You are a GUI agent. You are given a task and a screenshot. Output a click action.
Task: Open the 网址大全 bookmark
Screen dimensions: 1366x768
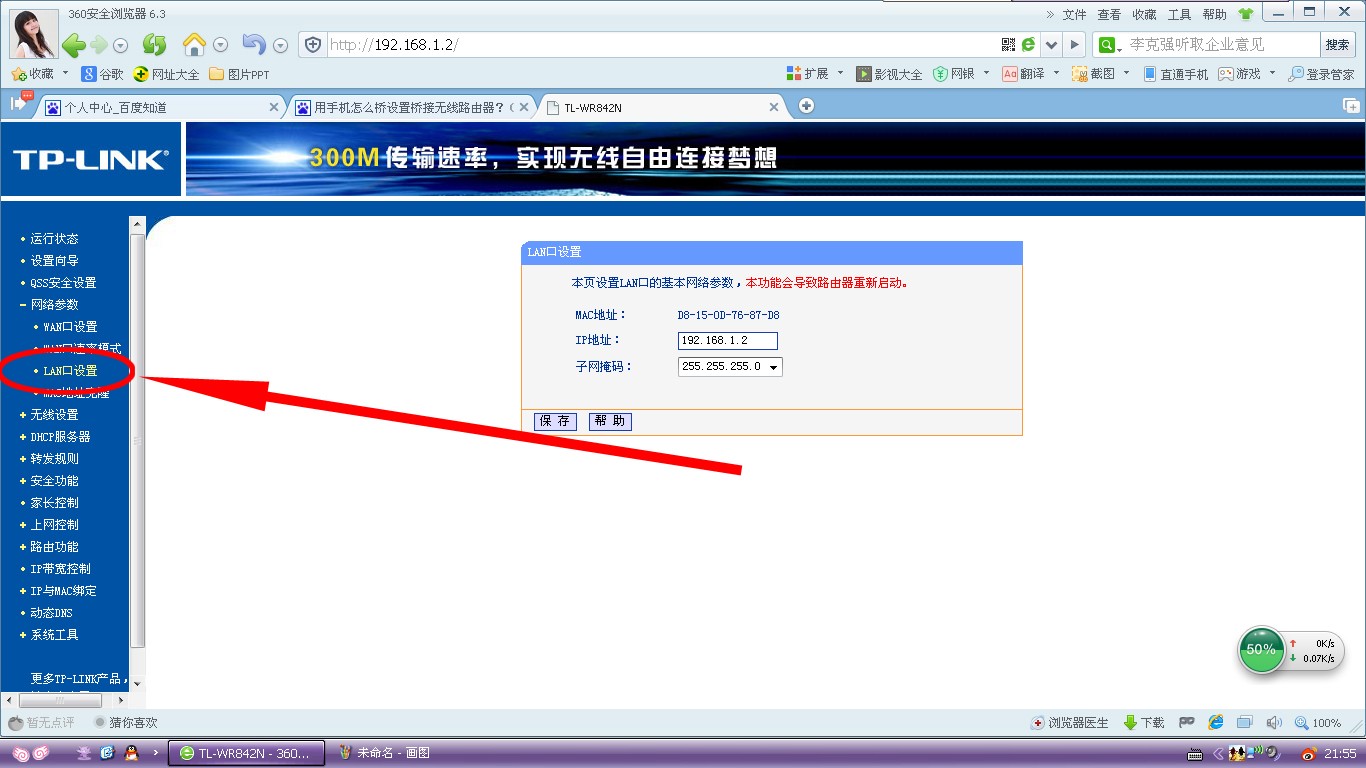[166, 74]
